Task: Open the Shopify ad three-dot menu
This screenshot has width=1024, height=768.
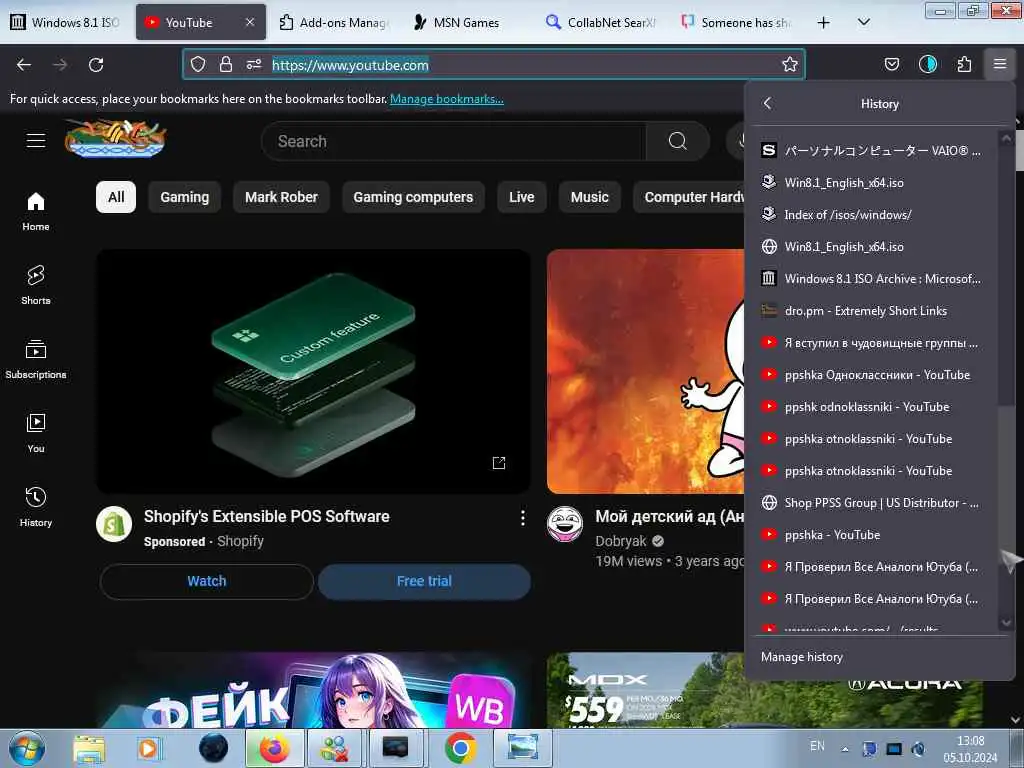Action: 522,518
